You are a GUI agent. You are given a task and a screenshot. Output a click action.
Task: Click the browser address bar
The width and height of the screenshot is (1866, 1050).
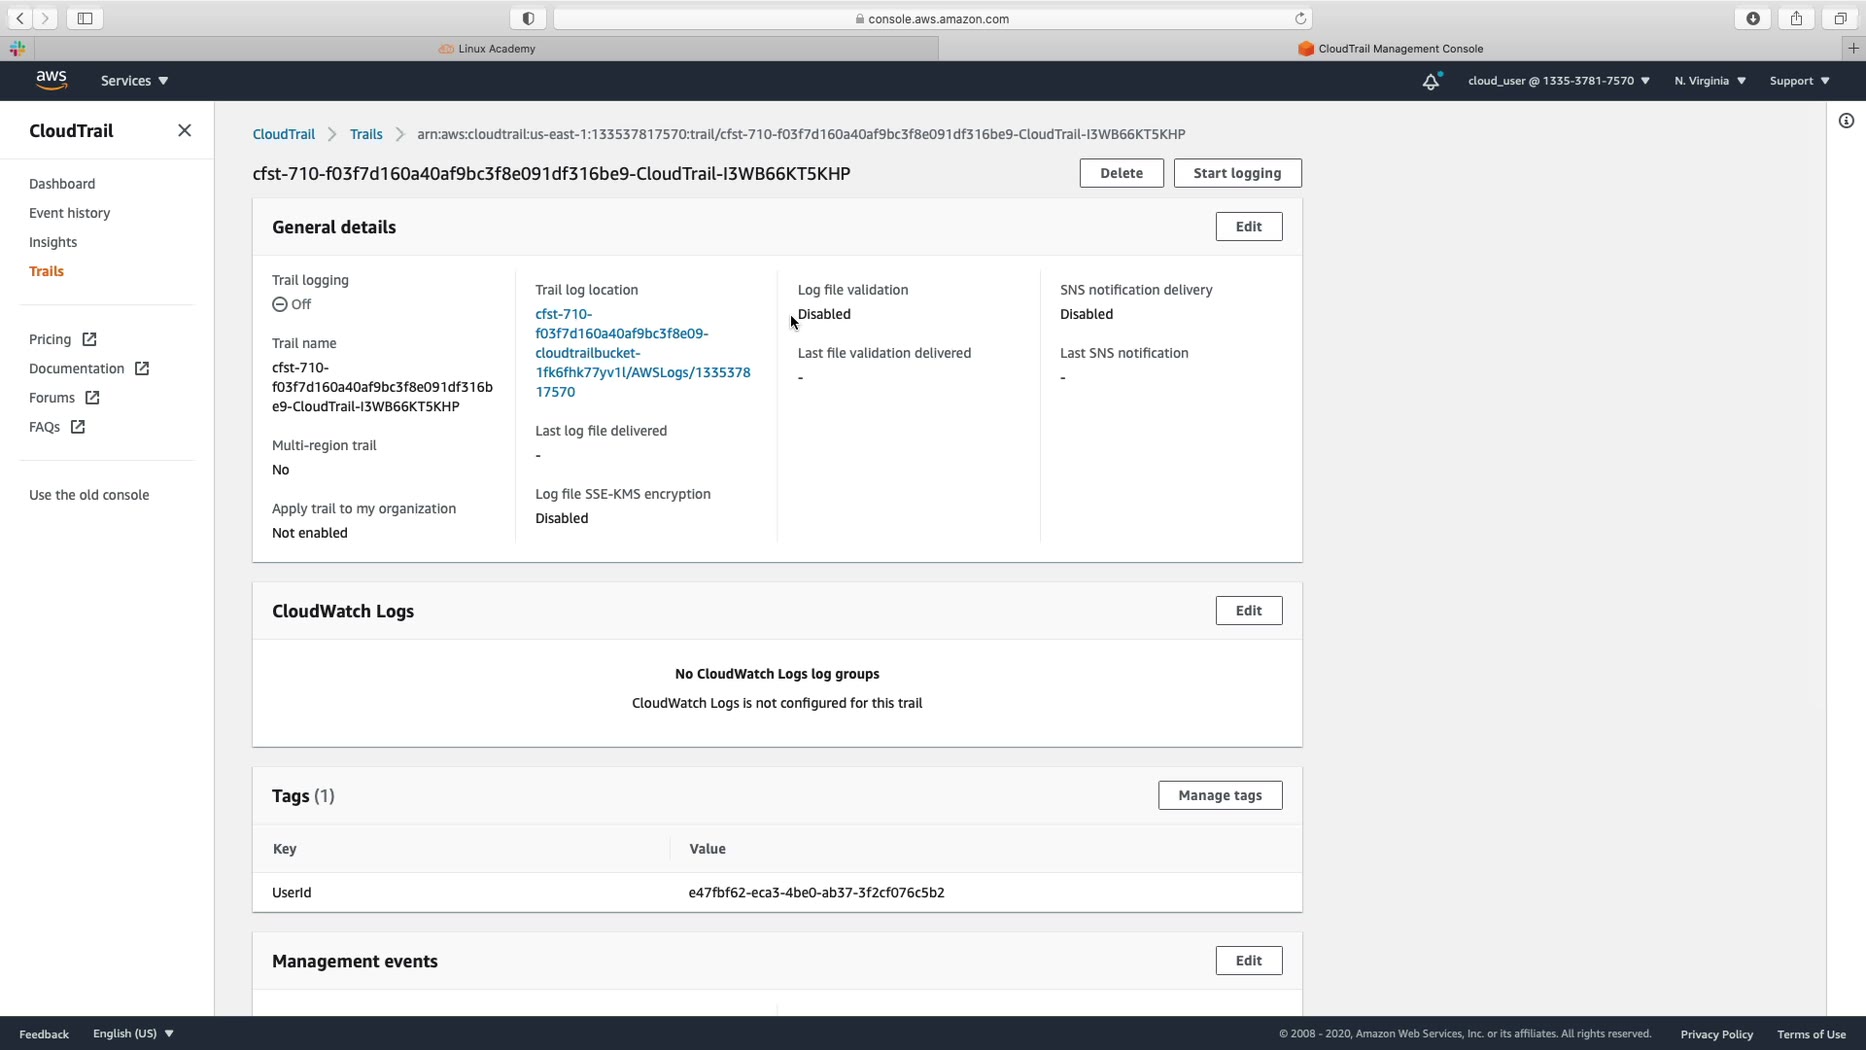pyautogui.click(x=932, y=18)
